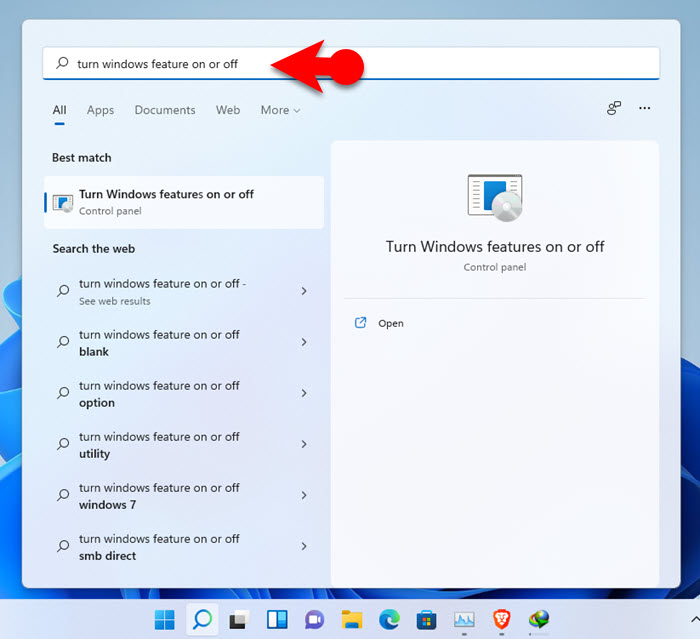
Task: Open Microsoft Store from taskbar
Action: 426,620
